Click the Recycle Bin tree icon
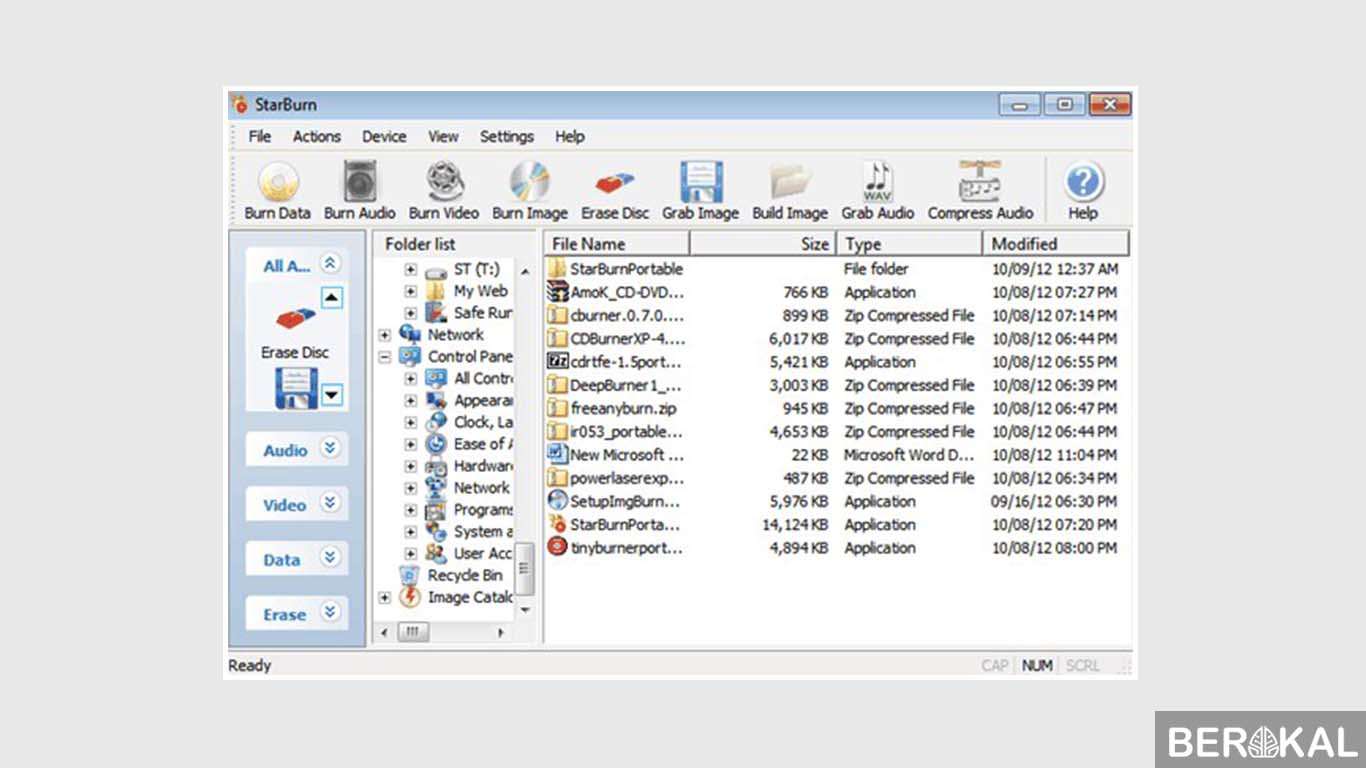Image resolution: width=1366 pixels, height=768 pixels. 410,576
